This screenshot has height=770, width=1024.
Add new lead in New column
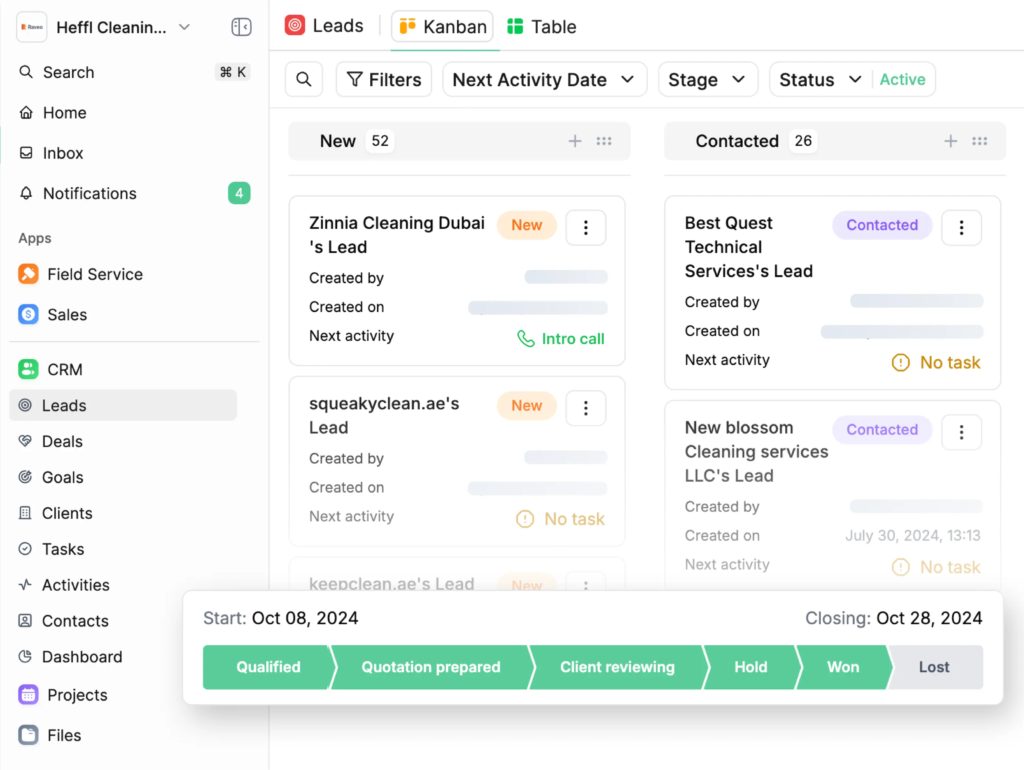(575, 141)
